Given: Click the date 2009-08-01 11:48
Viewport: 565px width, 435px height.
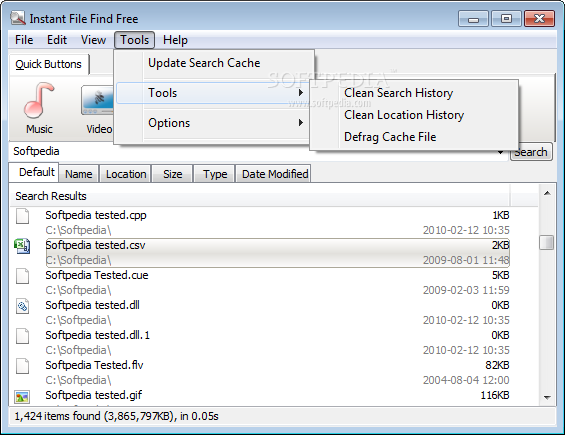Looking at the screenshot, I should pyautogui.click(x=466, y=260).
